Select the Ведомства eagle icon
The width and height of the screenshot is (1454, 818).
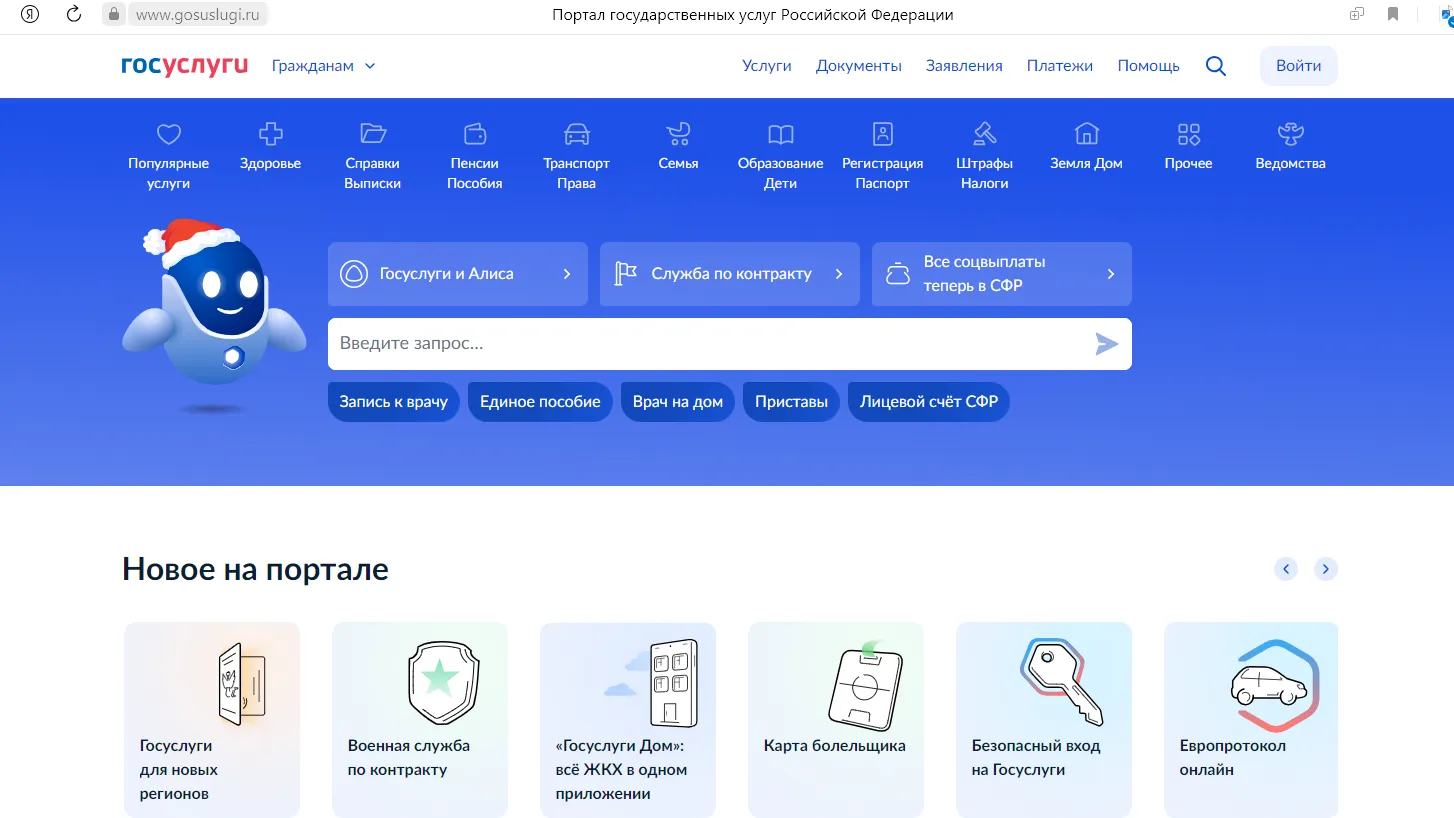1290,134
